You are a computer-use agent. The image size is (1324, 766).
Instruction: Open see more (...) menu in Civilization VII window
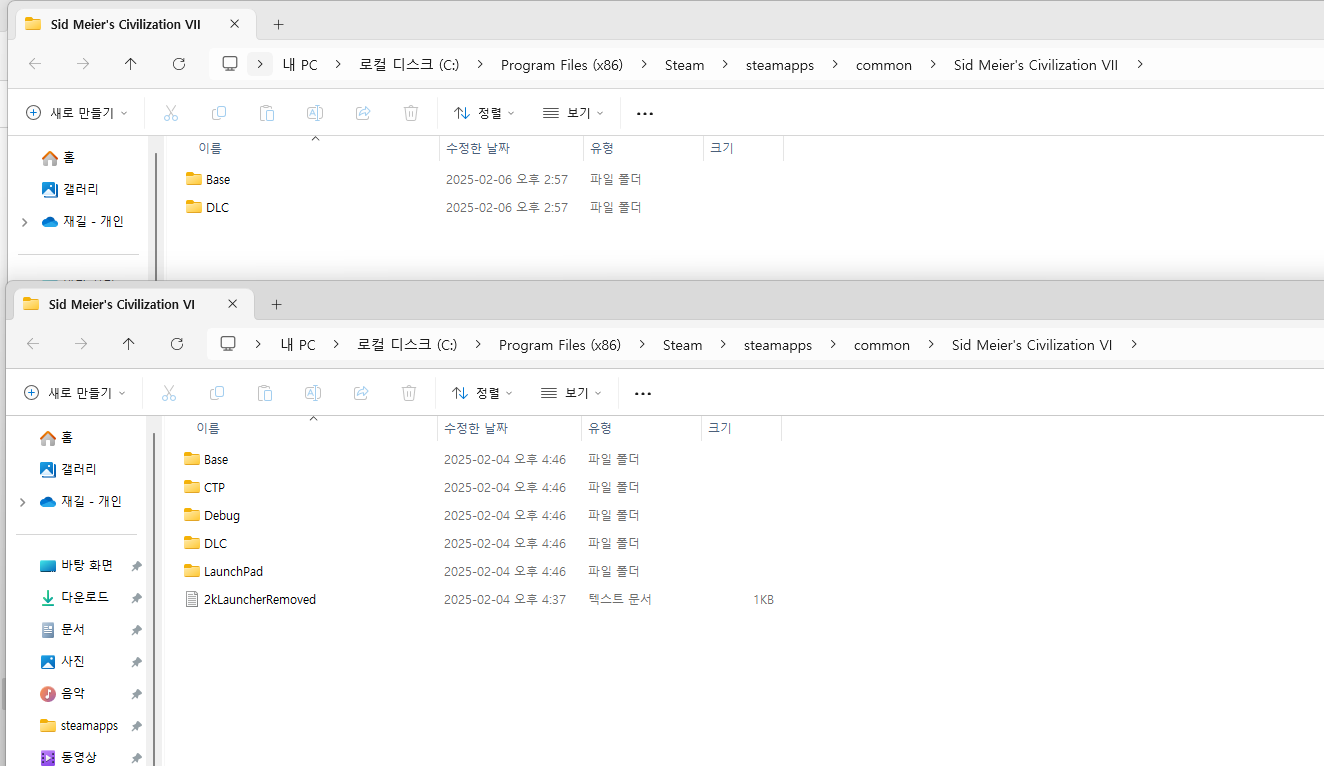[645, 113]
